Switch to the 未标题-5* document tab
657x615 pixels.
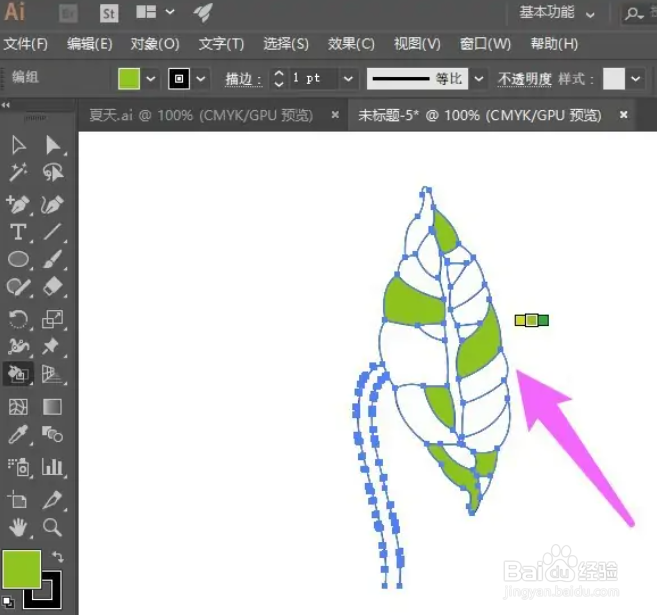coord(480,115)
